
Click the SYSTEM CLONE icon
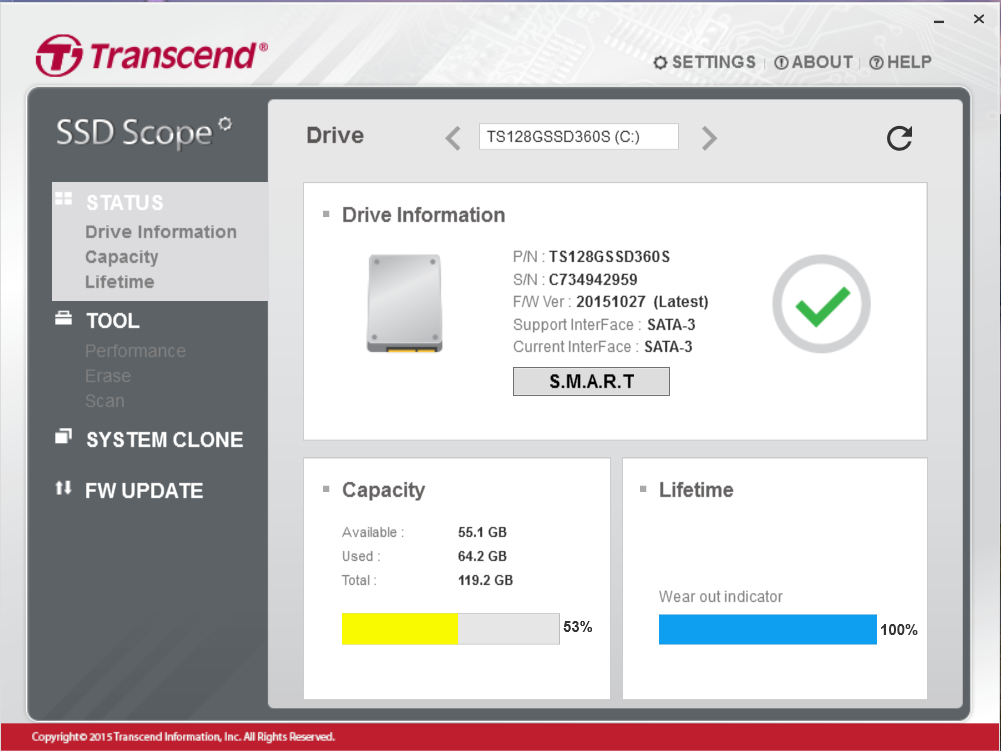pyautogui.click(x=63, y=437)
